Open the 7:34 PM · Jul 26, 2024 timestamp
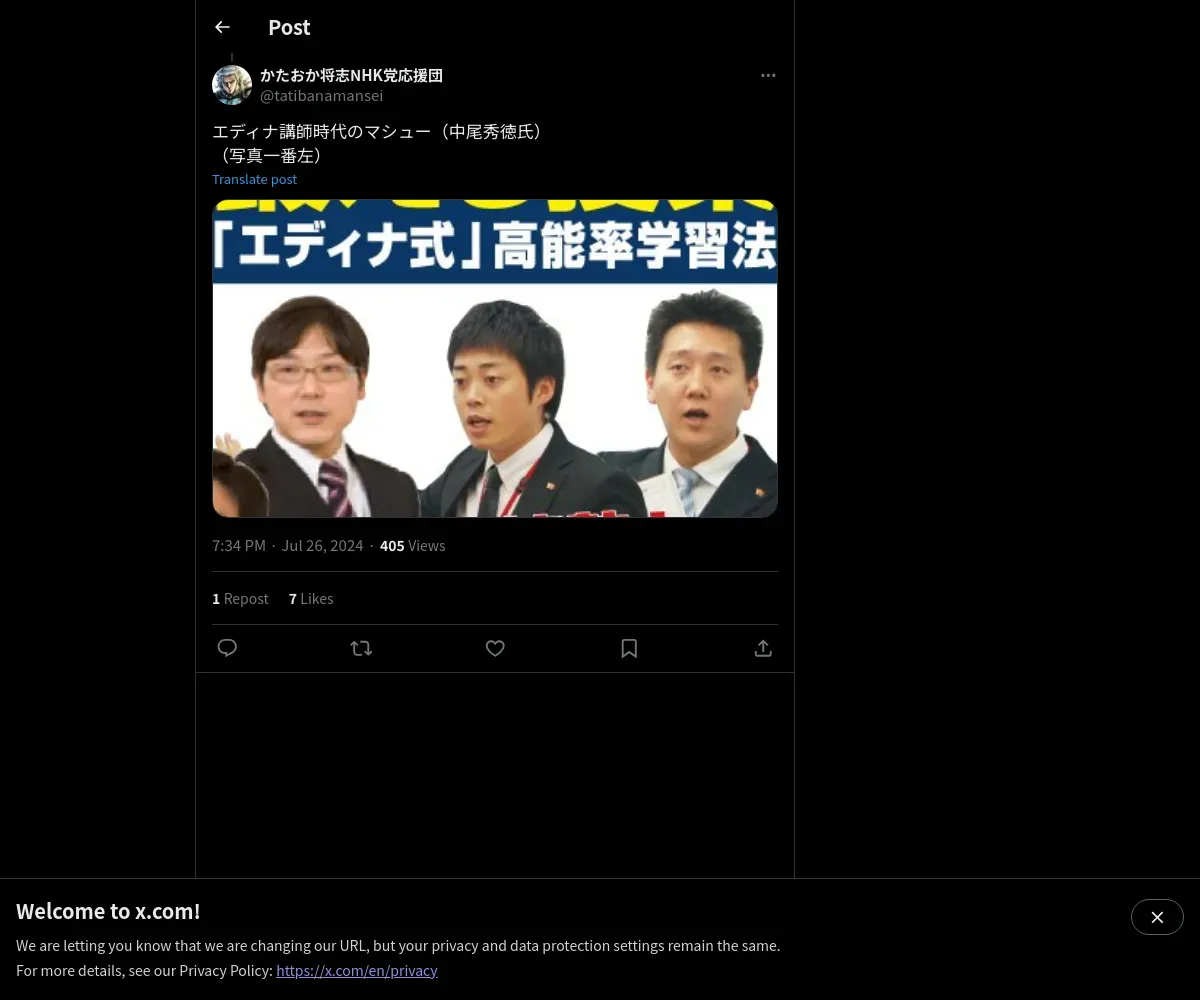 pos(287,545)
